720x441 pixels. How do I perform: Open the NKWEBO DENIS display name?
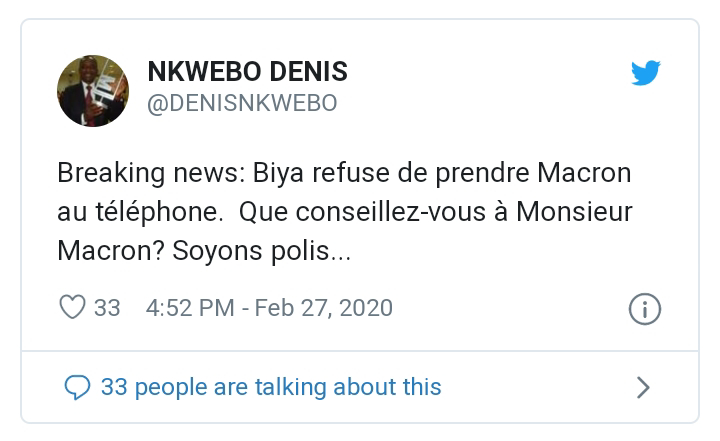coord(247,72)
